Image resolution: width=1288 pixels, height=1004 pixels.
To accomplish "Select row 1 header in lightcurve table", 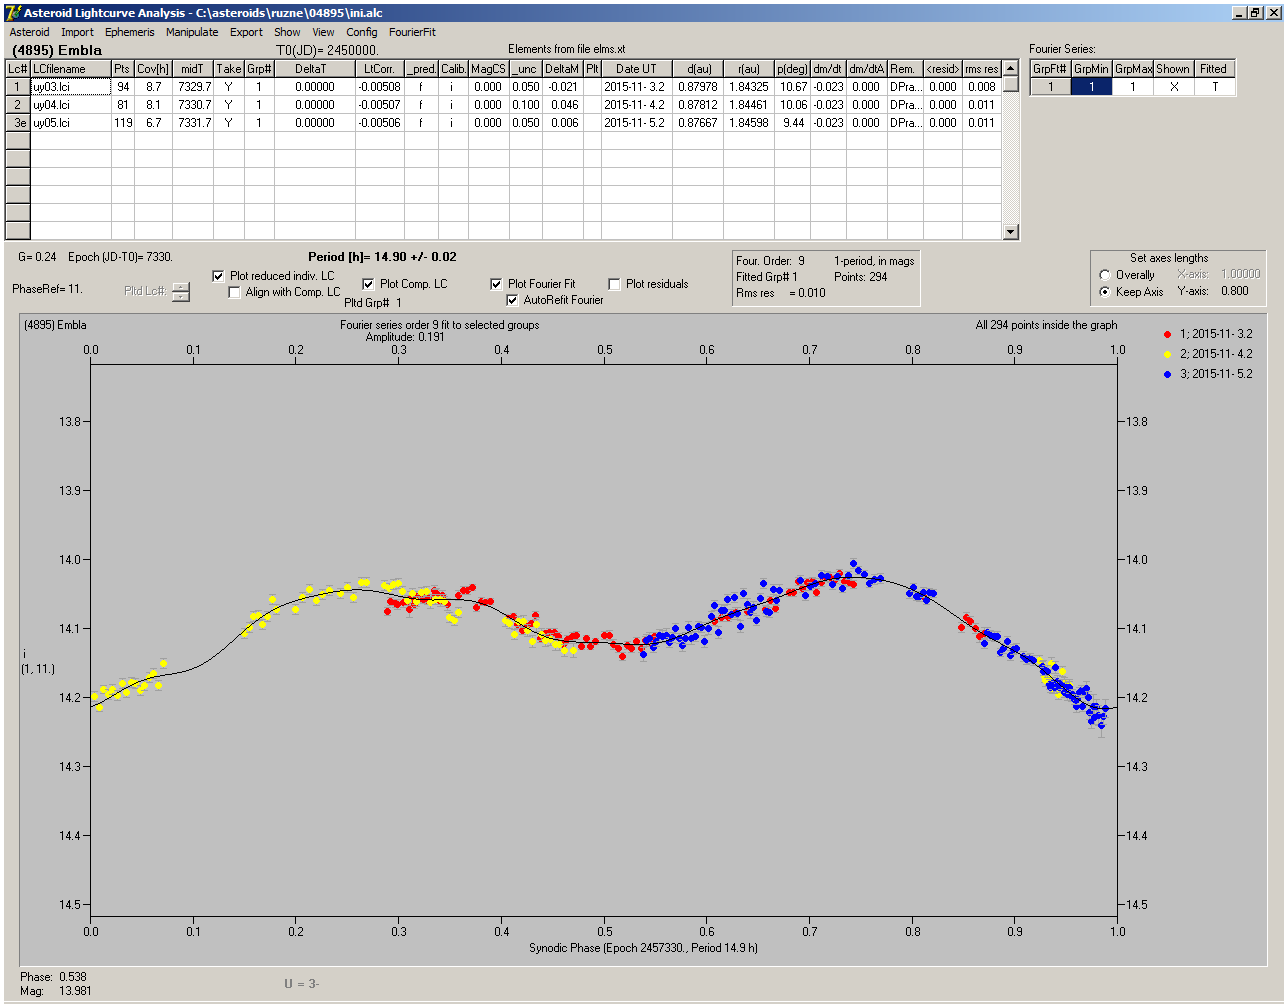I will [18, 87].
